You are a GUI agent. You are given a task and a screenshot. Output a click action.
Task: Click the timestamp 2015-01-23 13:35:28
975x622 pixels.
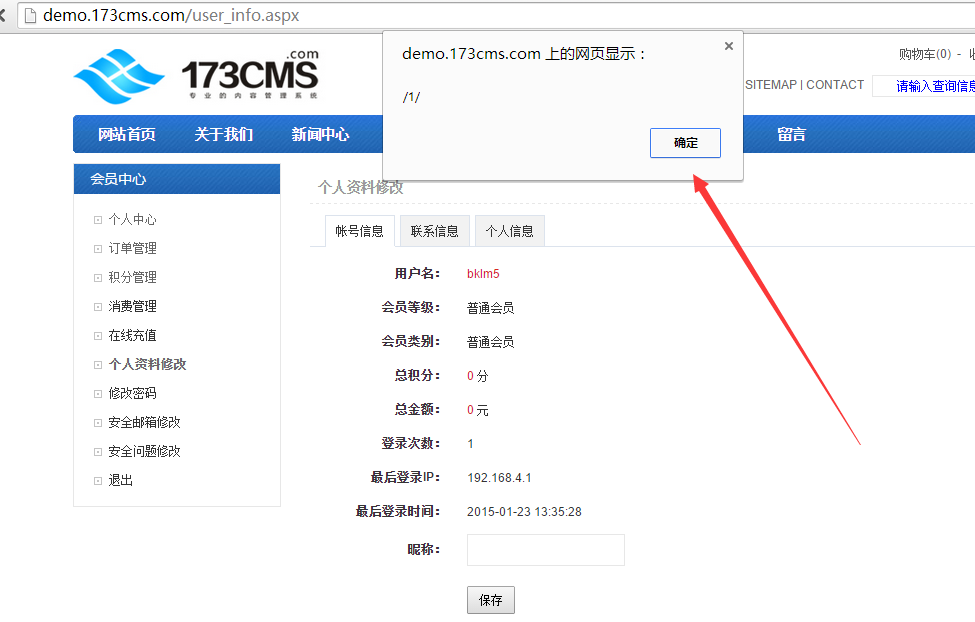pos(524,512)
